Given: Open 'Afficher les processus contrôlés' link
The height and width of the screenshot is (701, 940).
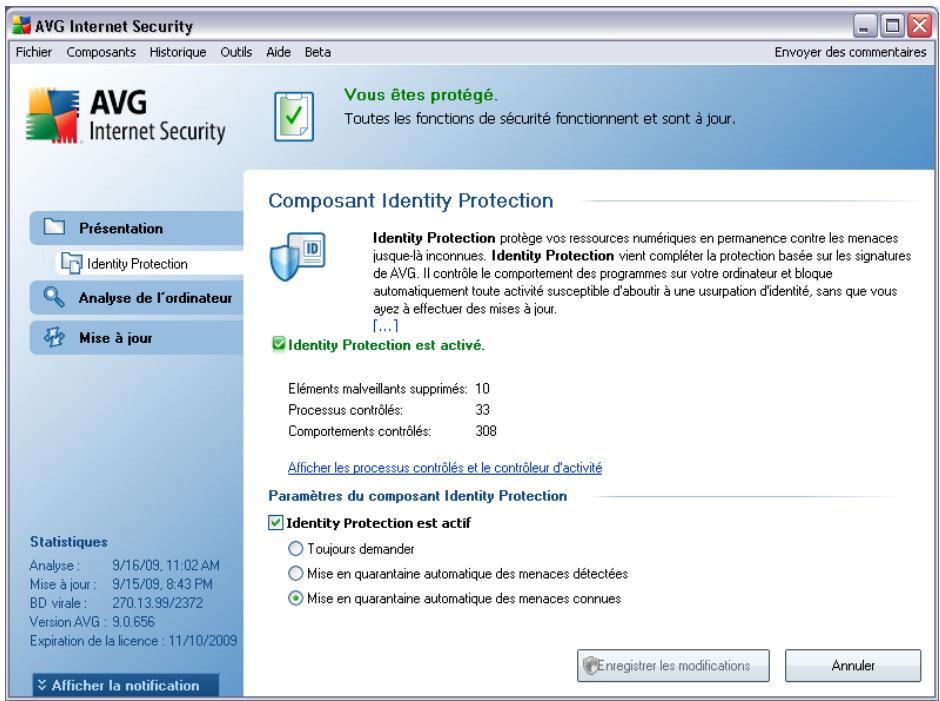Looking at the screenshot, I should (445, 468).
